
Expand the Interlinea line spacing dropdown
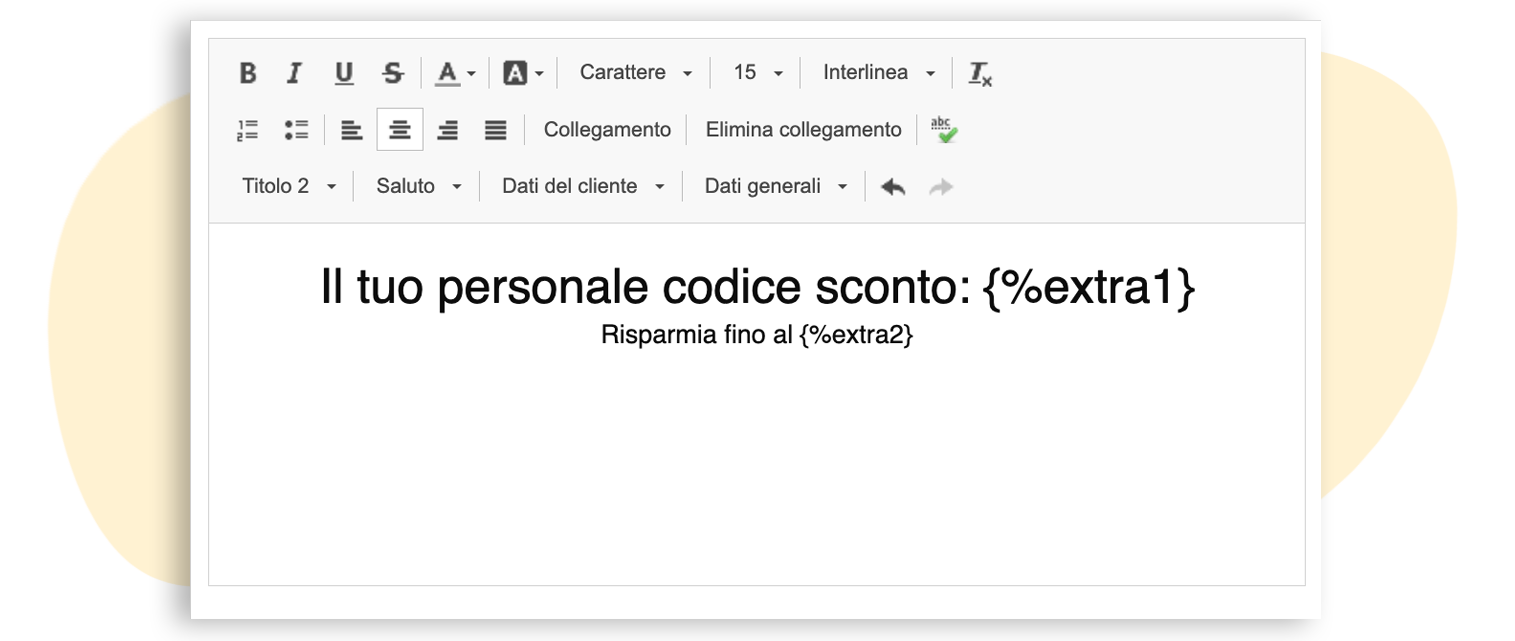878,73
